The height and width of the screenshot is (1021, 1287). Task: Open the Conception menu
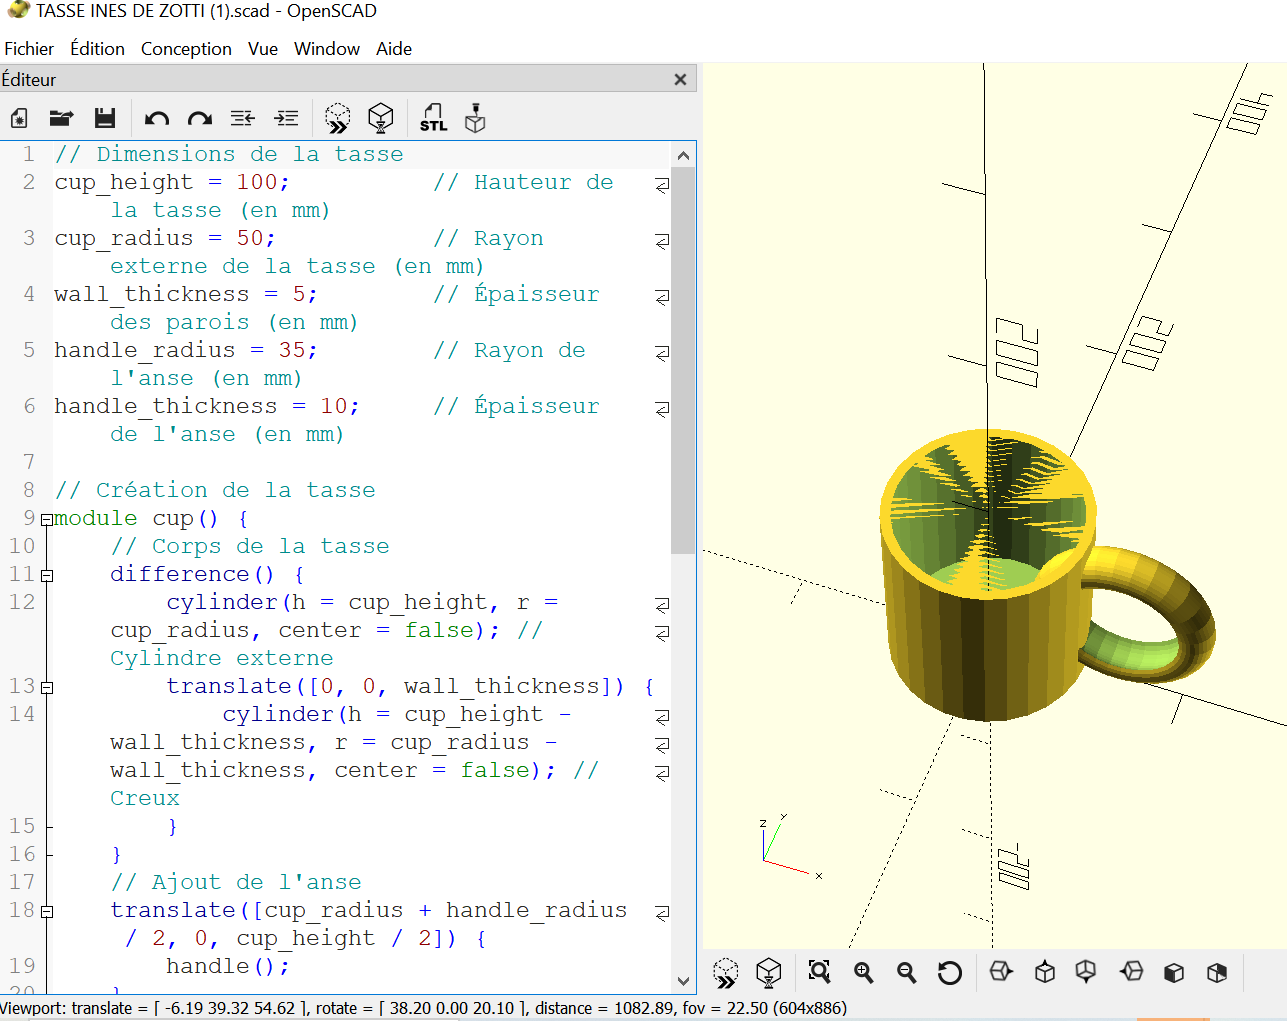pos(186,49)
